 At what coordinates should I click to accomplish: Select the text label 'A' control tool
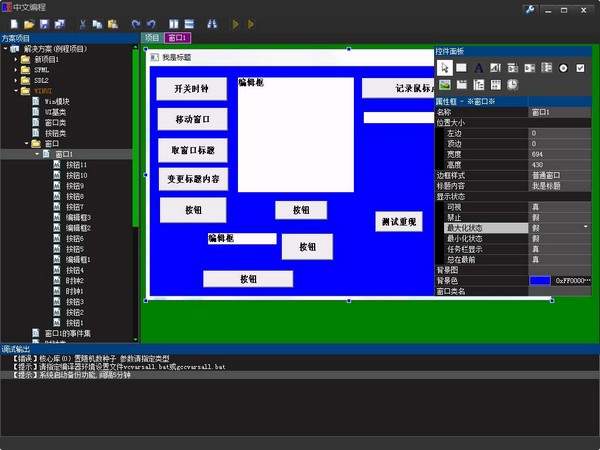(479, 67)
